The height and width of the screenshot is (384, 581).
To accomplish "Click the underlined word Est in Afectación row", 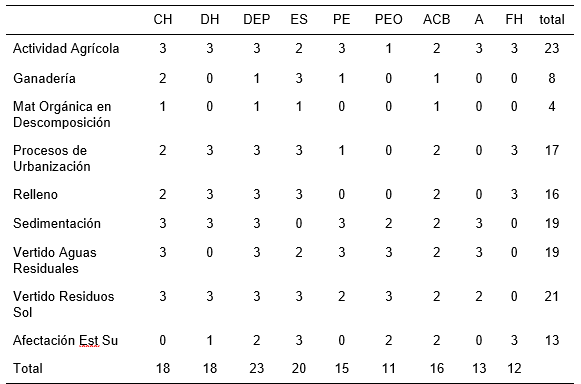I will point(89,340).
